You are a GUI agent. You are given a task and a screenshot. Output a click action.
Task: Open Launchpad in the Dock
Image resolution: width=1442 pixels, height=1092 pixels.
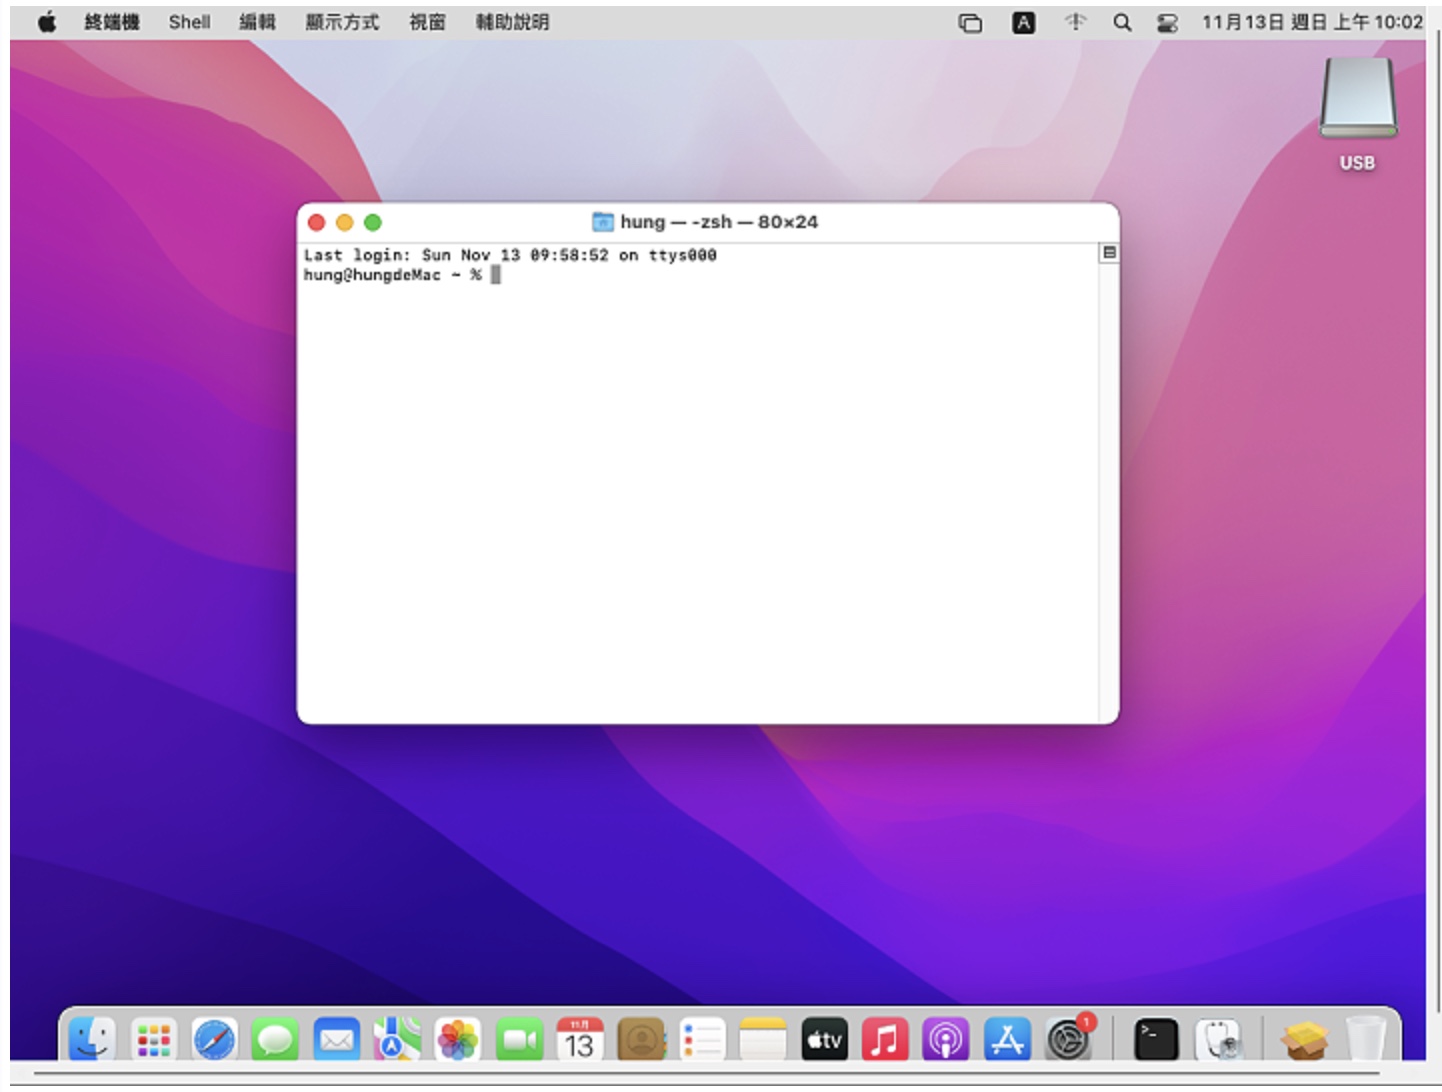[x=153, y=1040]
